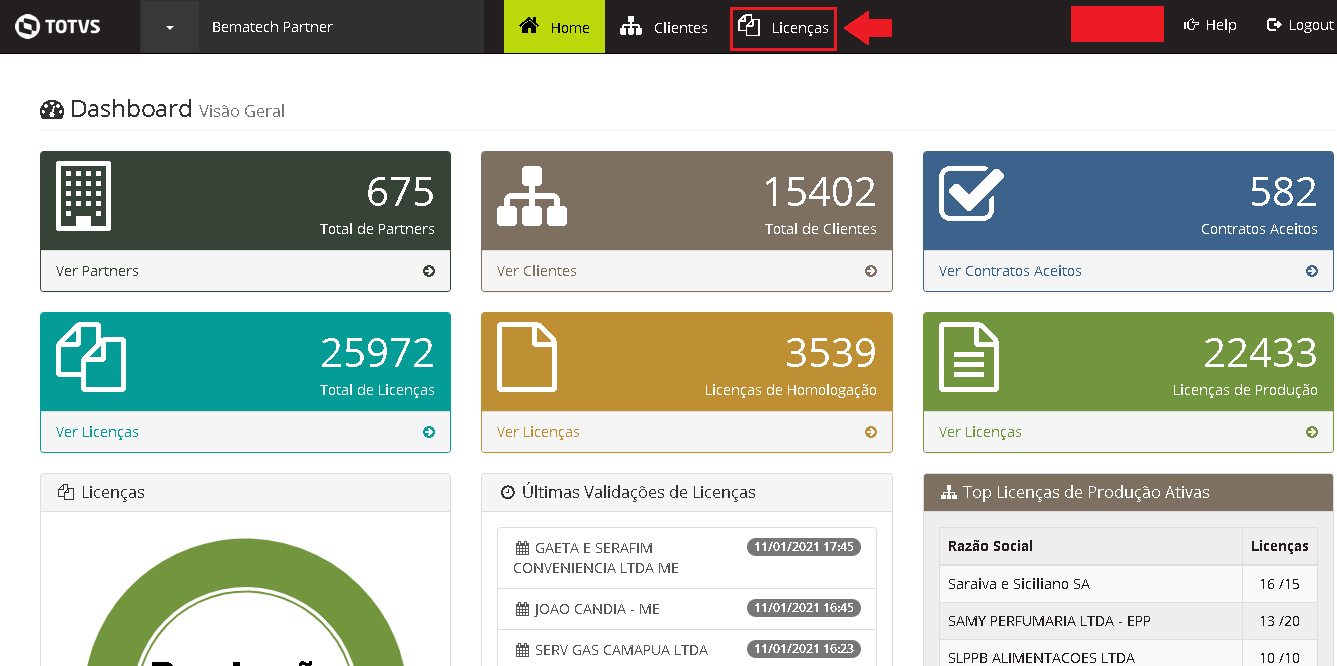Click the checkmark icon on Contratos card
The width and height of the screenshot is (1337, 666).
pos(971,193)
